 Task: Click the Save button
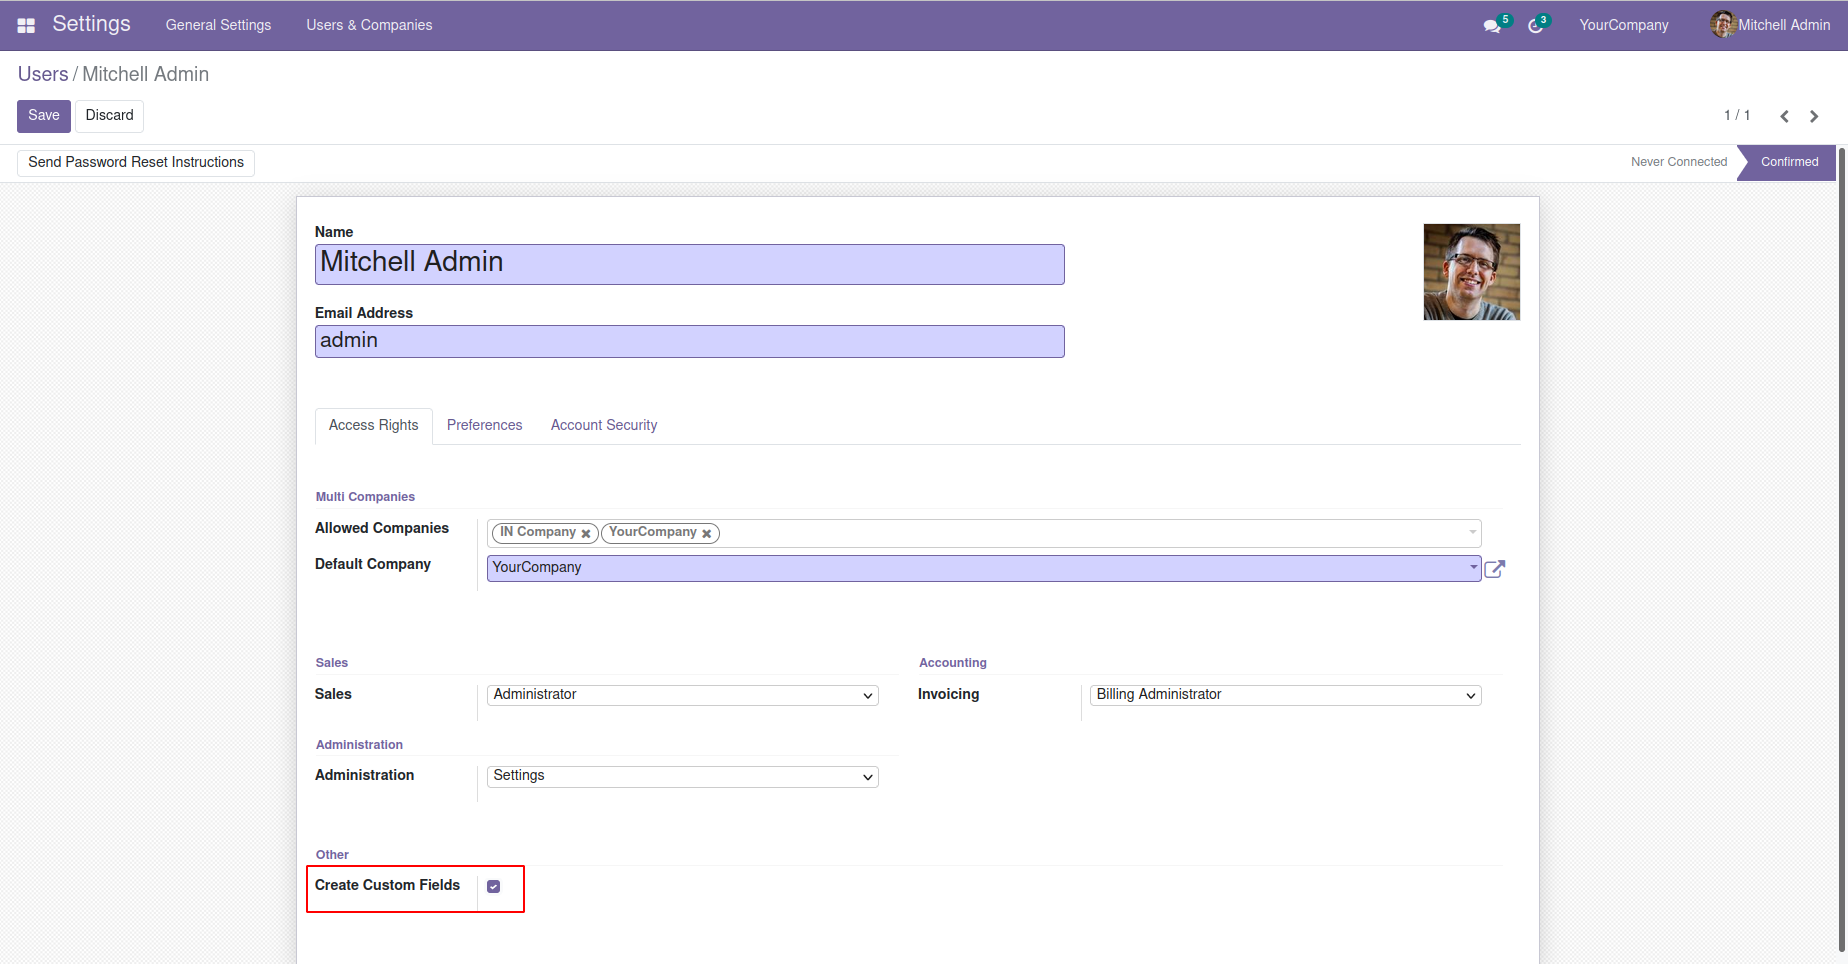44,116
